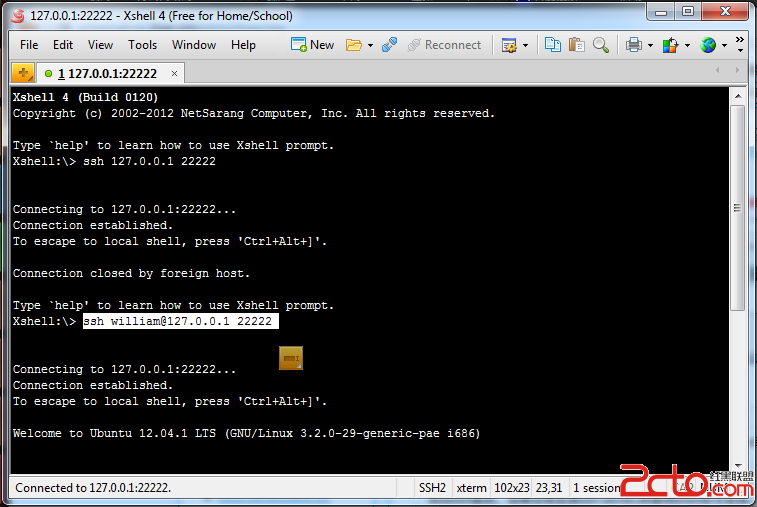Expand the globe Encoding dropdown arrow
This screenshot has height=507, width=757.
(724, 45)
